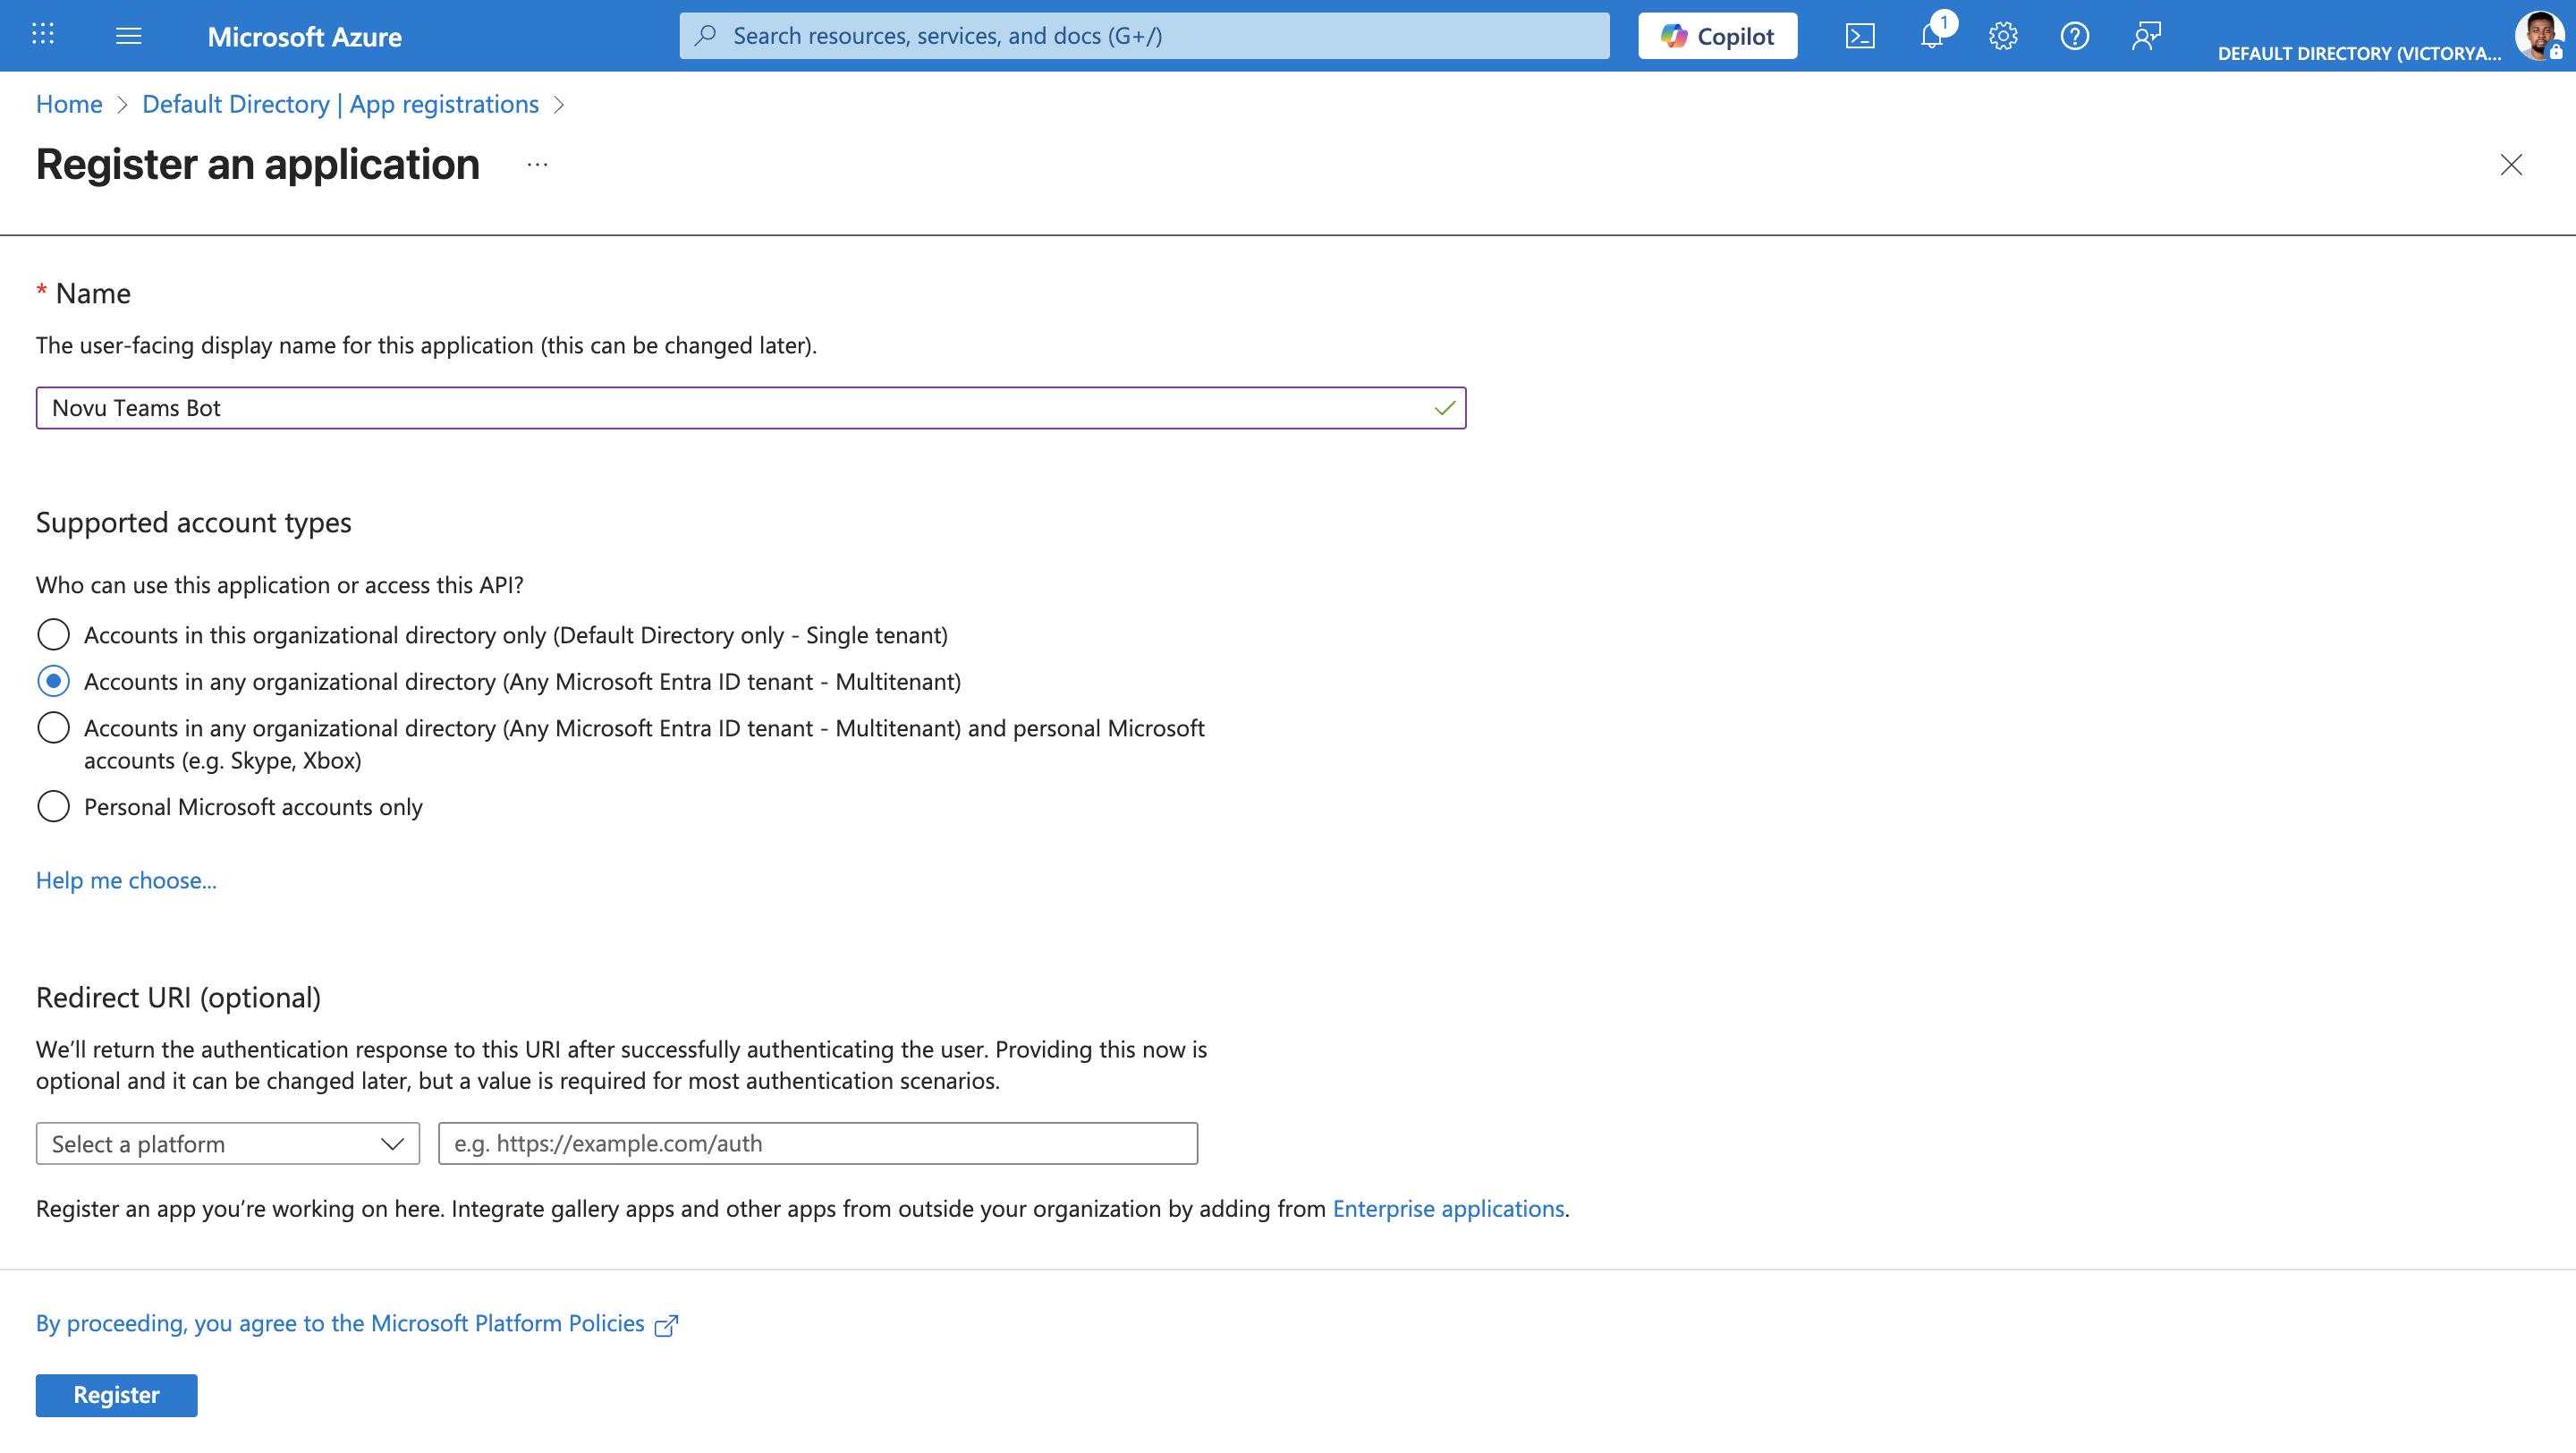Click the Copilot button

(x=1717, y=36)
